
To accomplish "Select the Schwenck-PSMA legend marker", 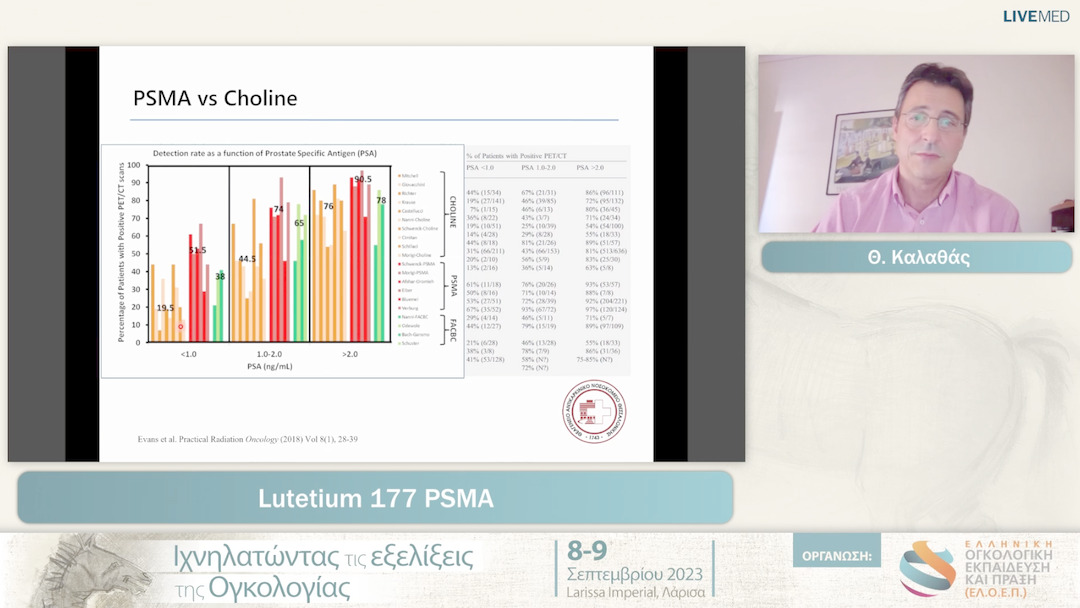I will coord(399,264).
